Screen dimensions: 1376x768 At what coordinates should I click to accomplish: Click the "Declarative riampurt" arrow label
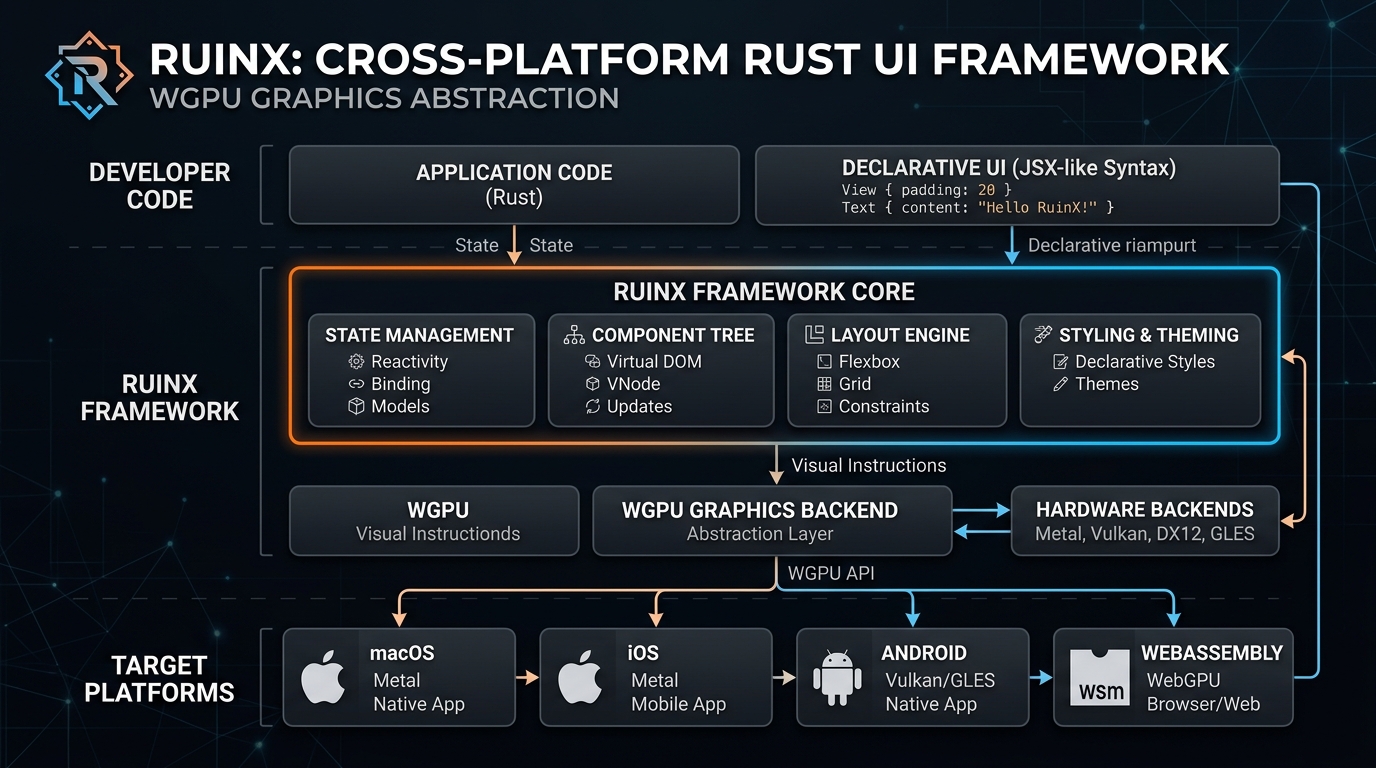[1112, 245]
